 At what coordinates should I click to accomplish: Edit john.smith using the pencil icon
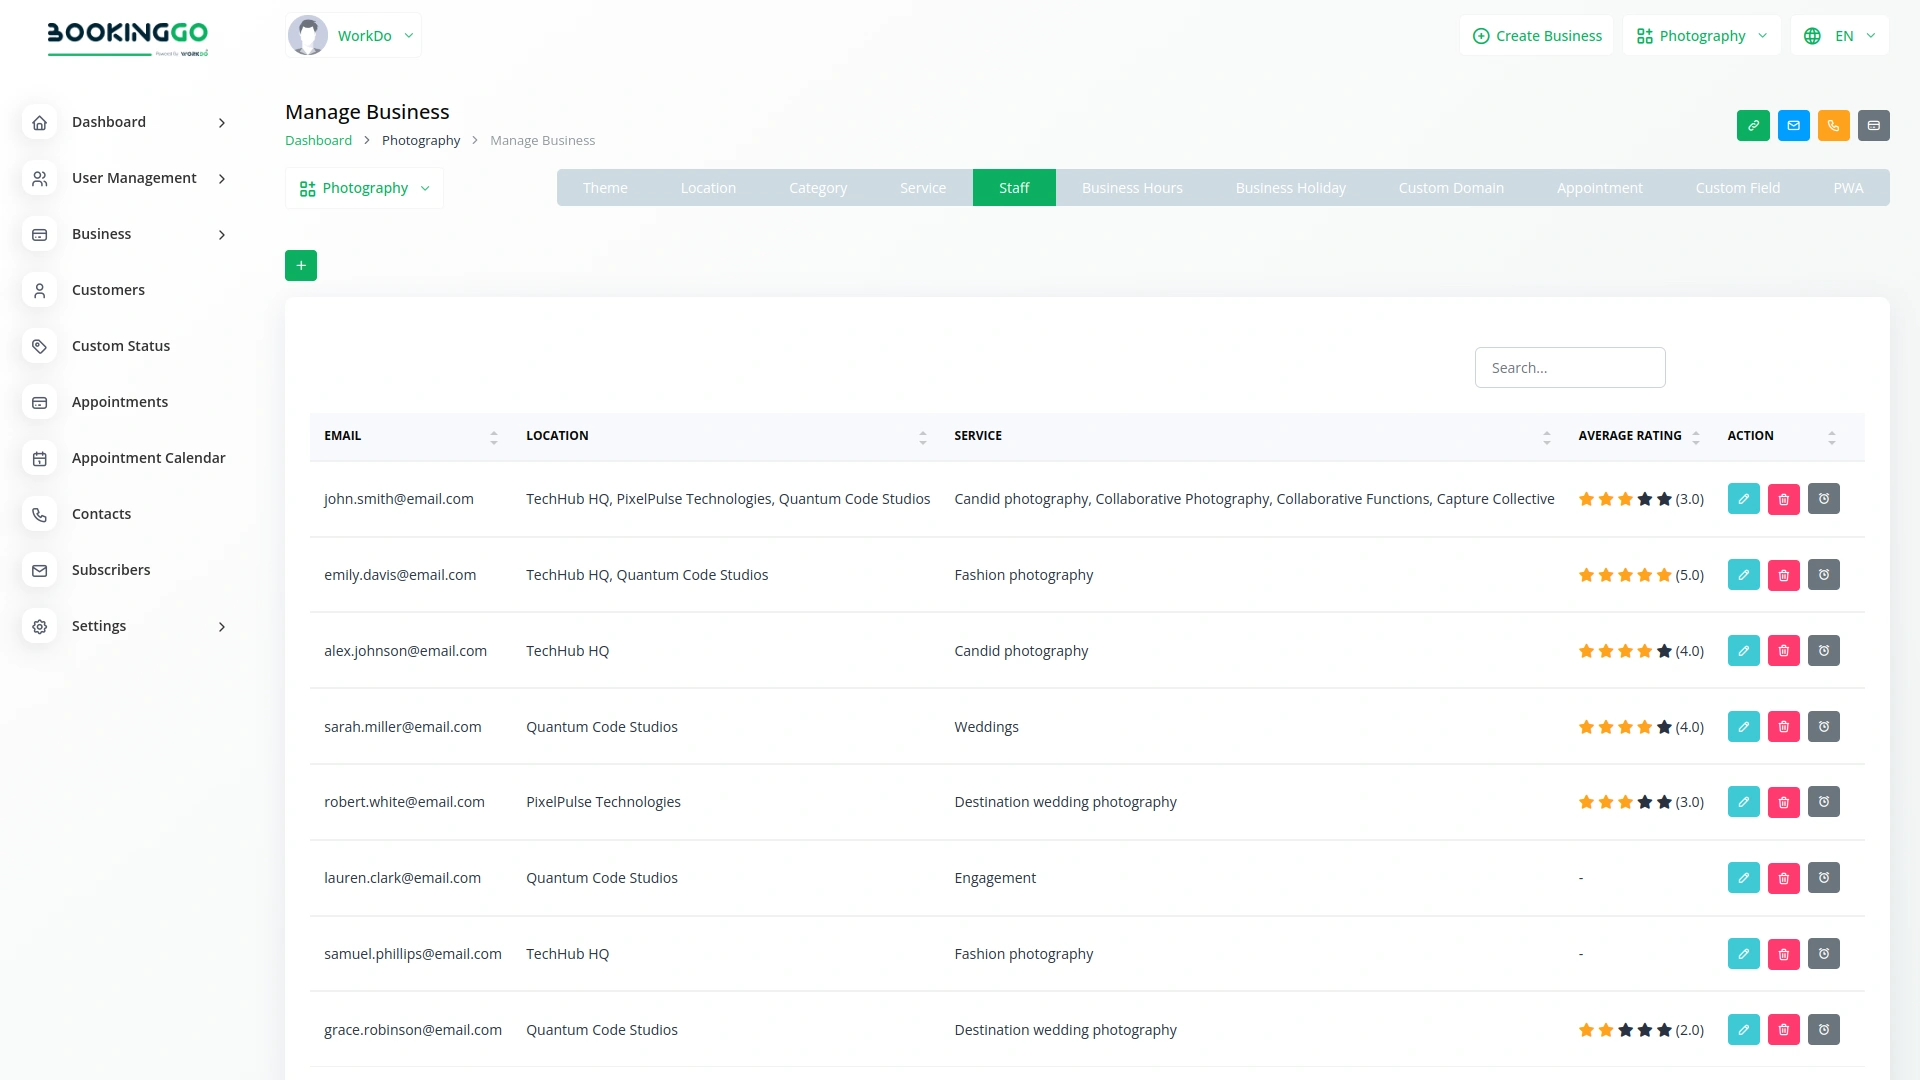point(1744,498)
